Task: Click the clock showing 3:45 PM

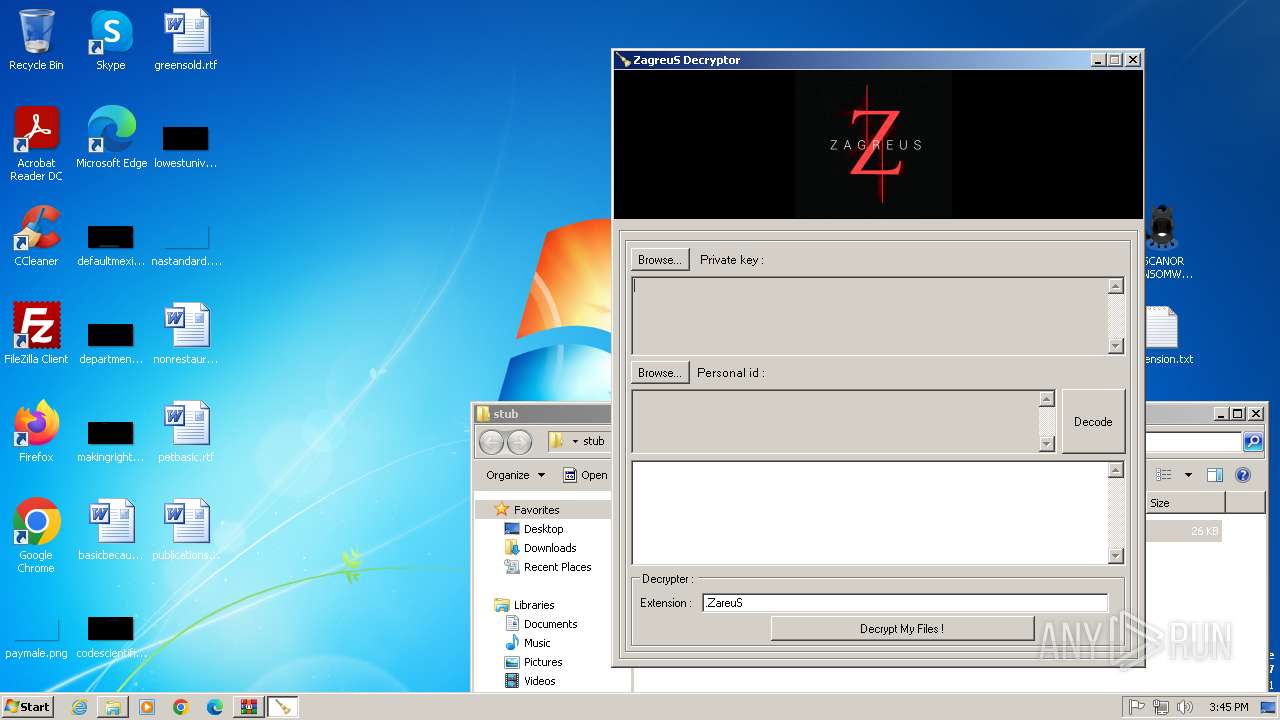Action: 1228,707
